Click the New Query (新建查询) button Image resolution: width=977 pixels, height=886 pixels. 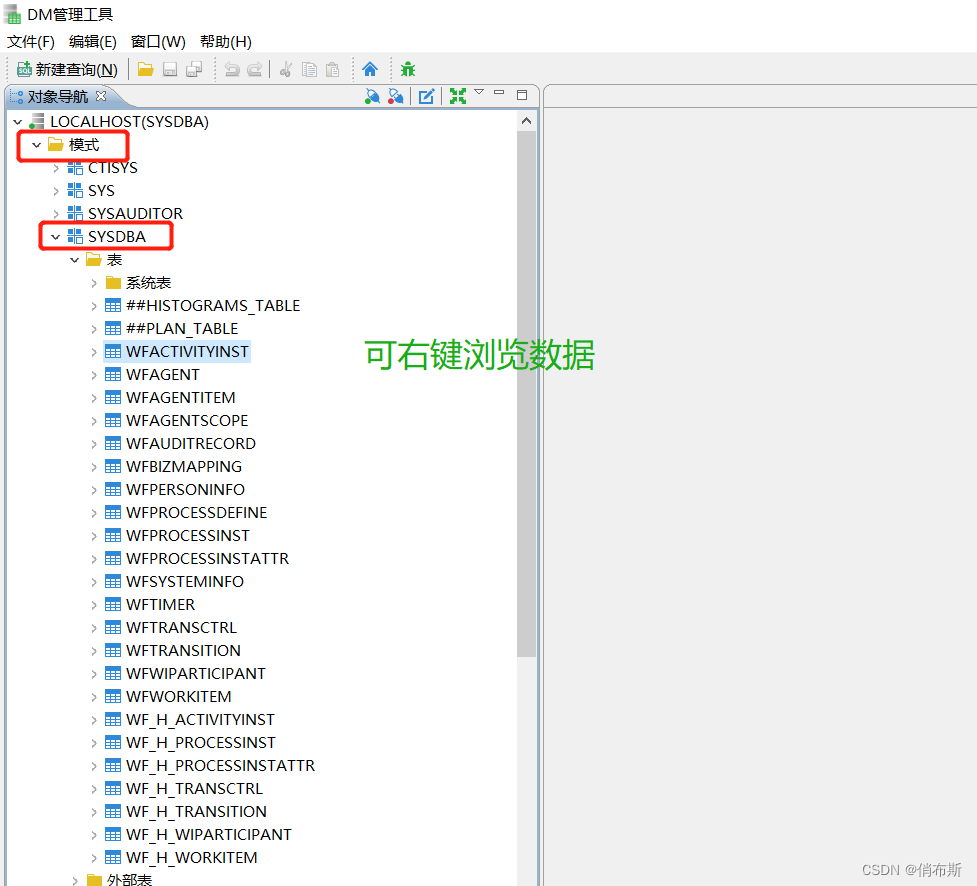(x=67, y=69)
